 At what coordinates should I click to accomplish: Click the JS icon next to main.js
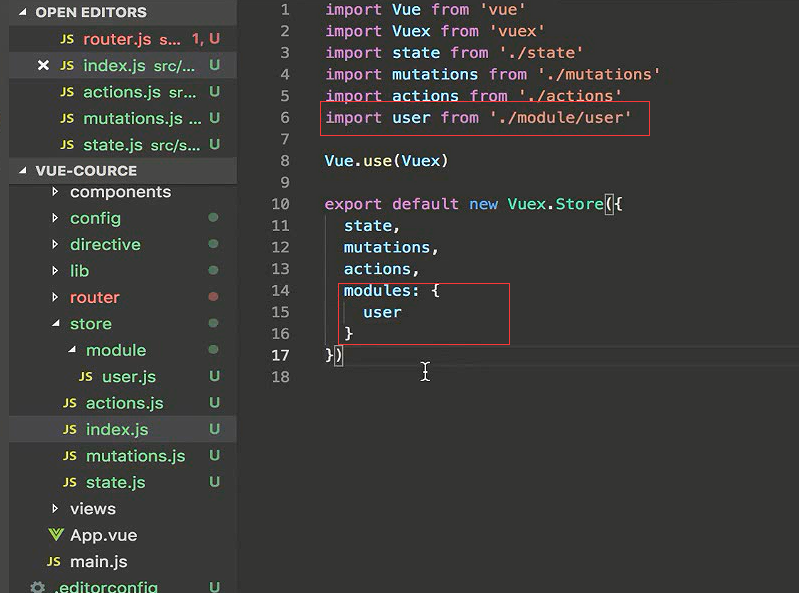(54, 561)
